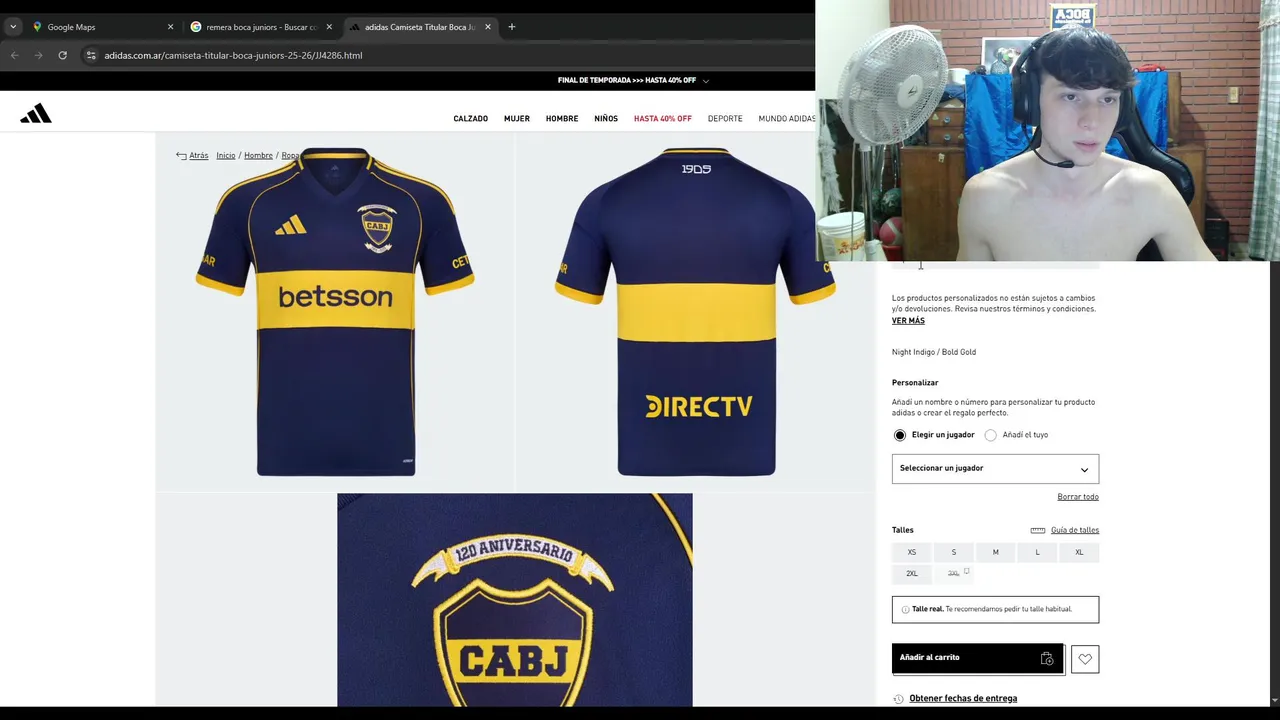
Task: Choose size 2XL
Action: tap(912, 574)
